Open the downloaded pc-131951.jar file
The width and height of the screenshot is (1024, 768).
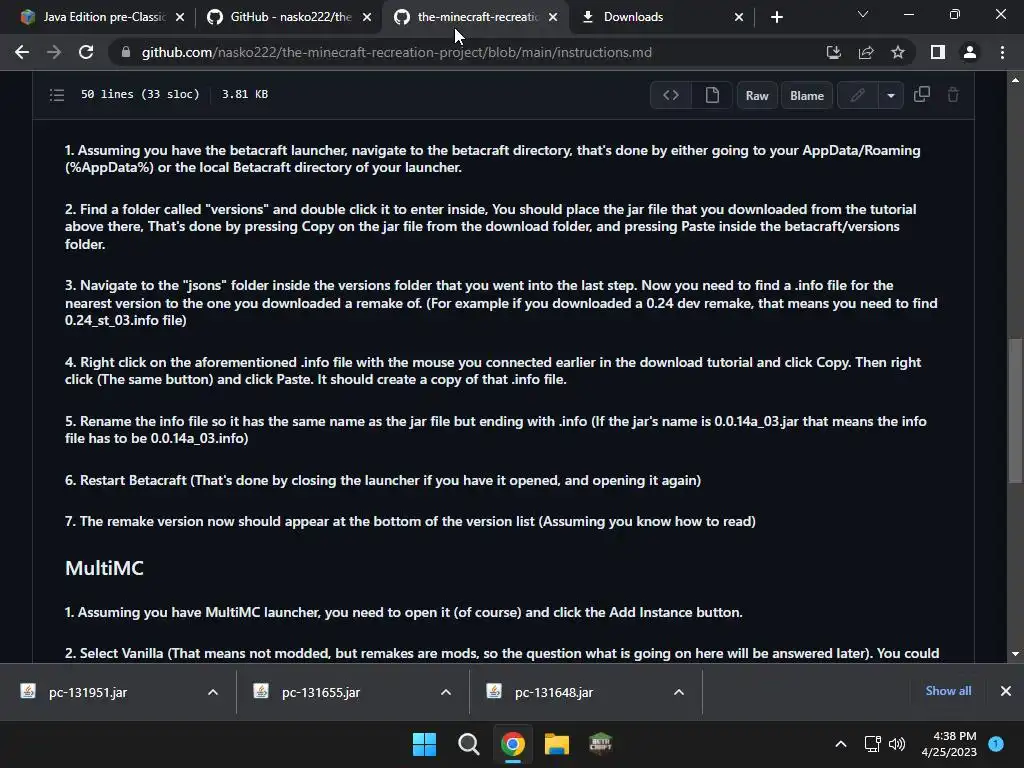(88, 692)
